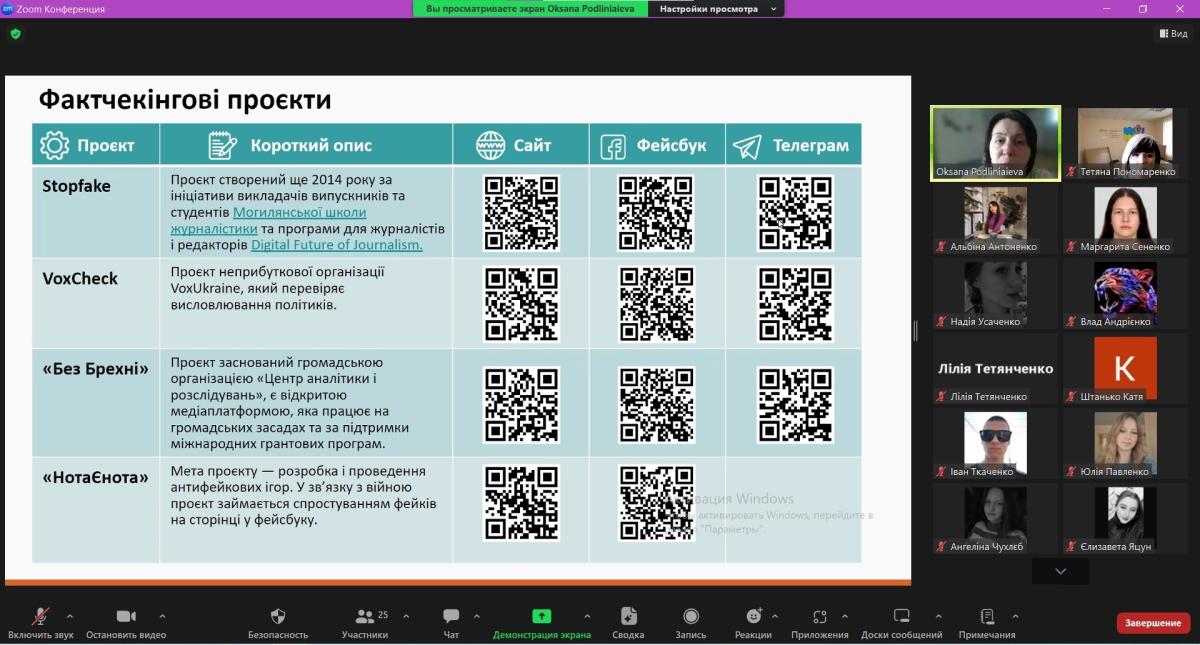Click VoxCheck Telegram QR code
Image resolution: width=1200 pixels, height=645 pixels.
point(795,304)
